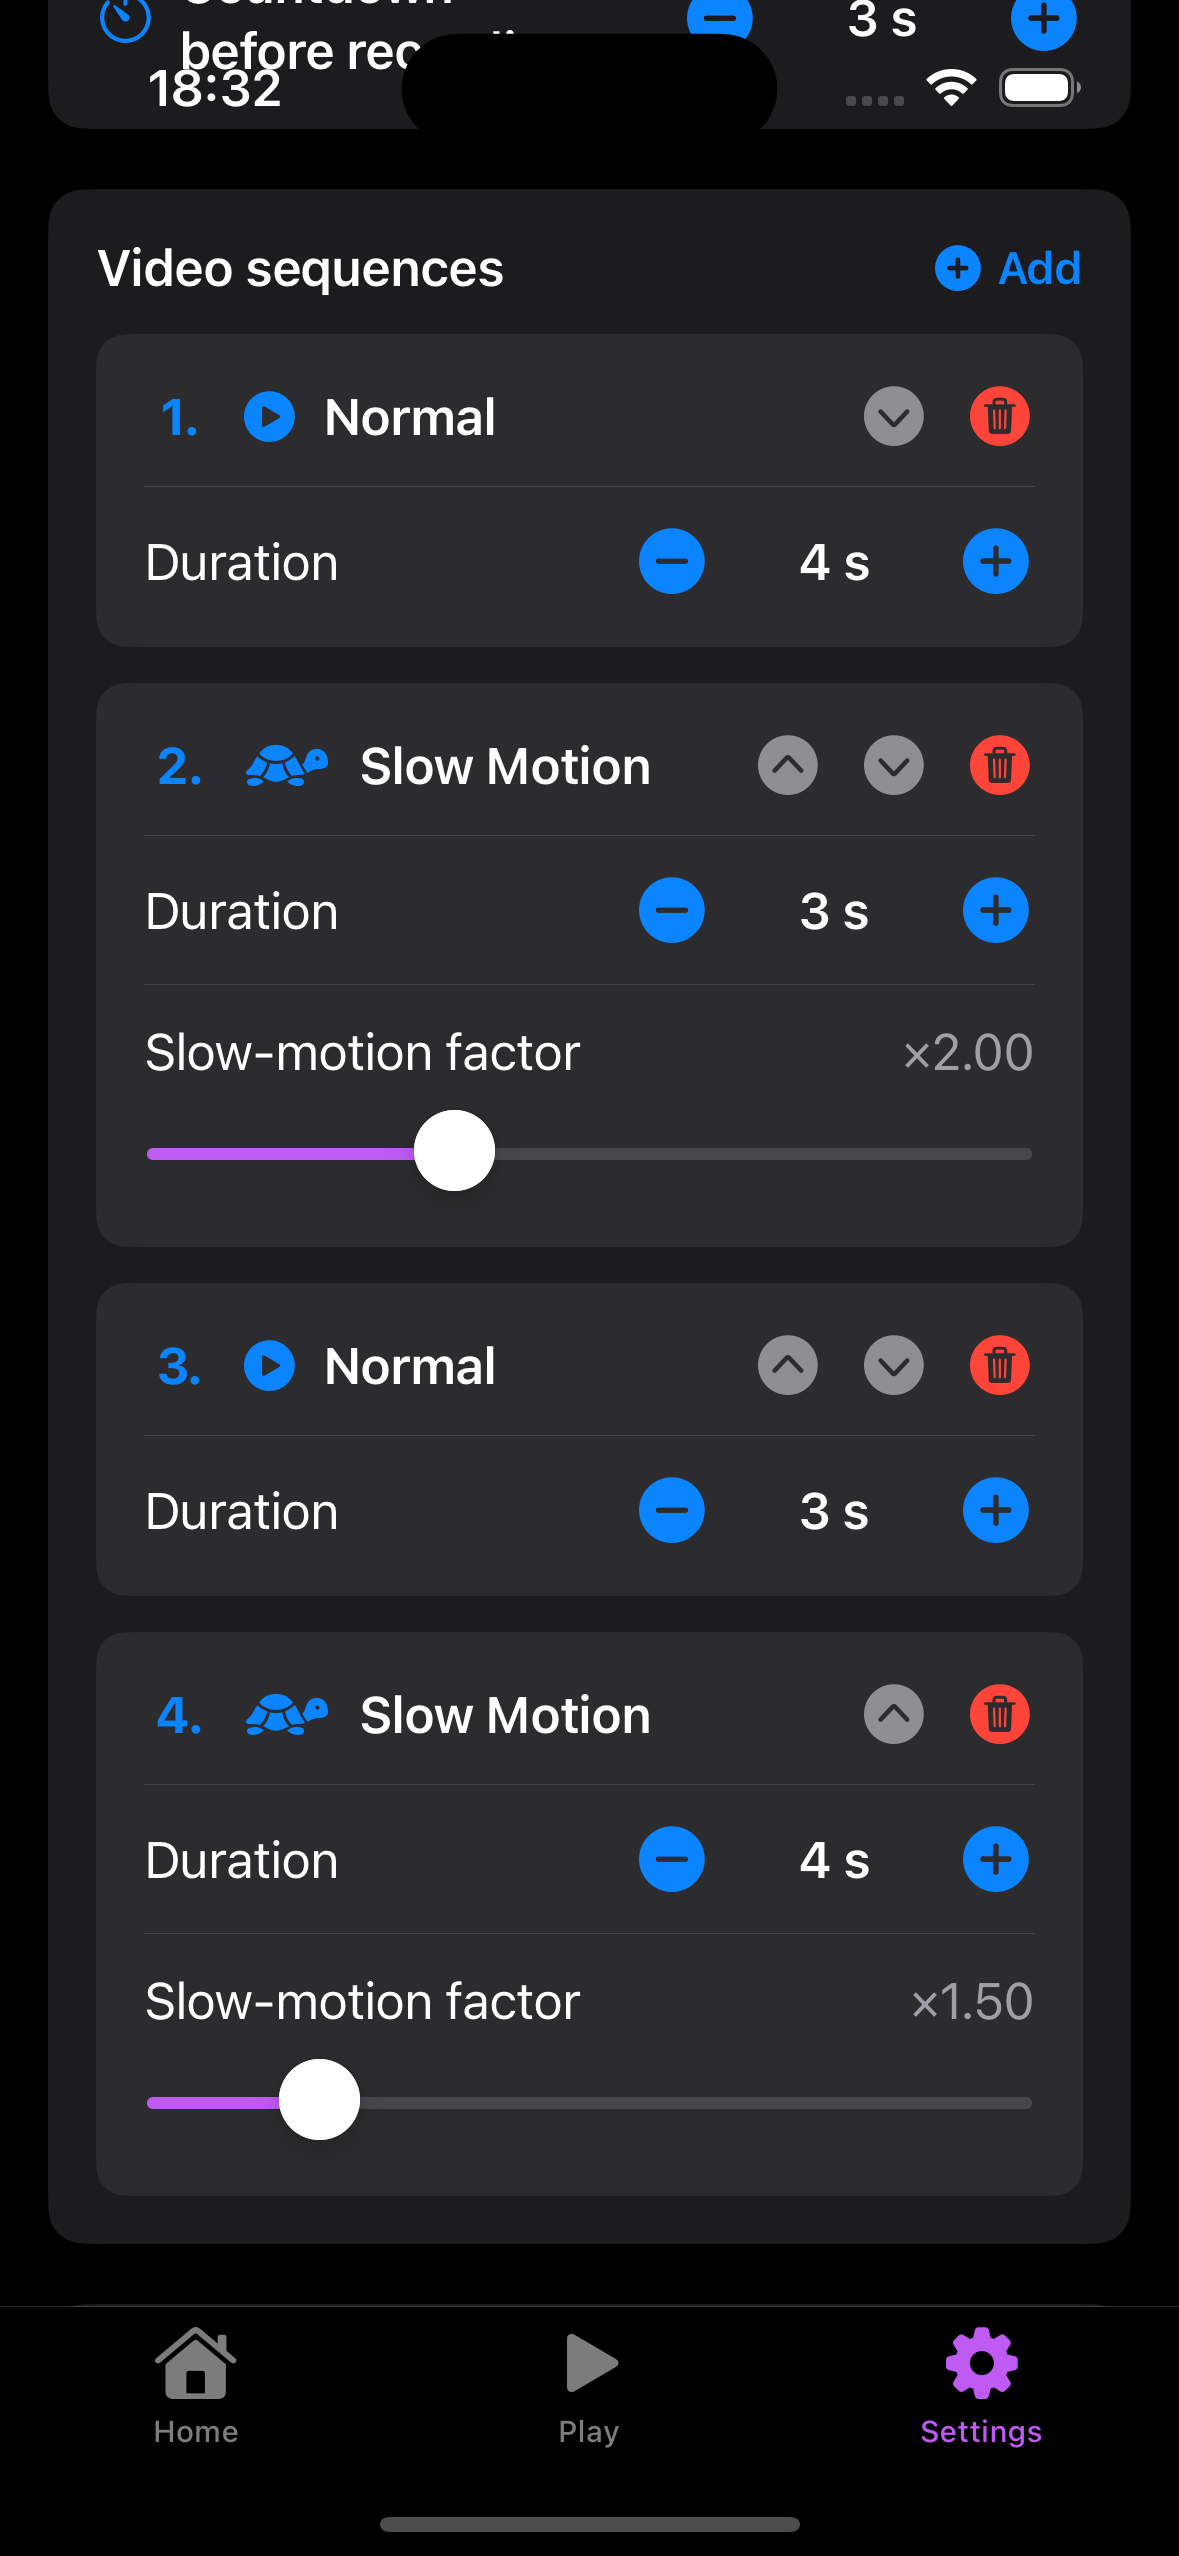Tap trash icon on sequence 3
Viewport: 1179px width, 2556px height.
point(999,1365)
